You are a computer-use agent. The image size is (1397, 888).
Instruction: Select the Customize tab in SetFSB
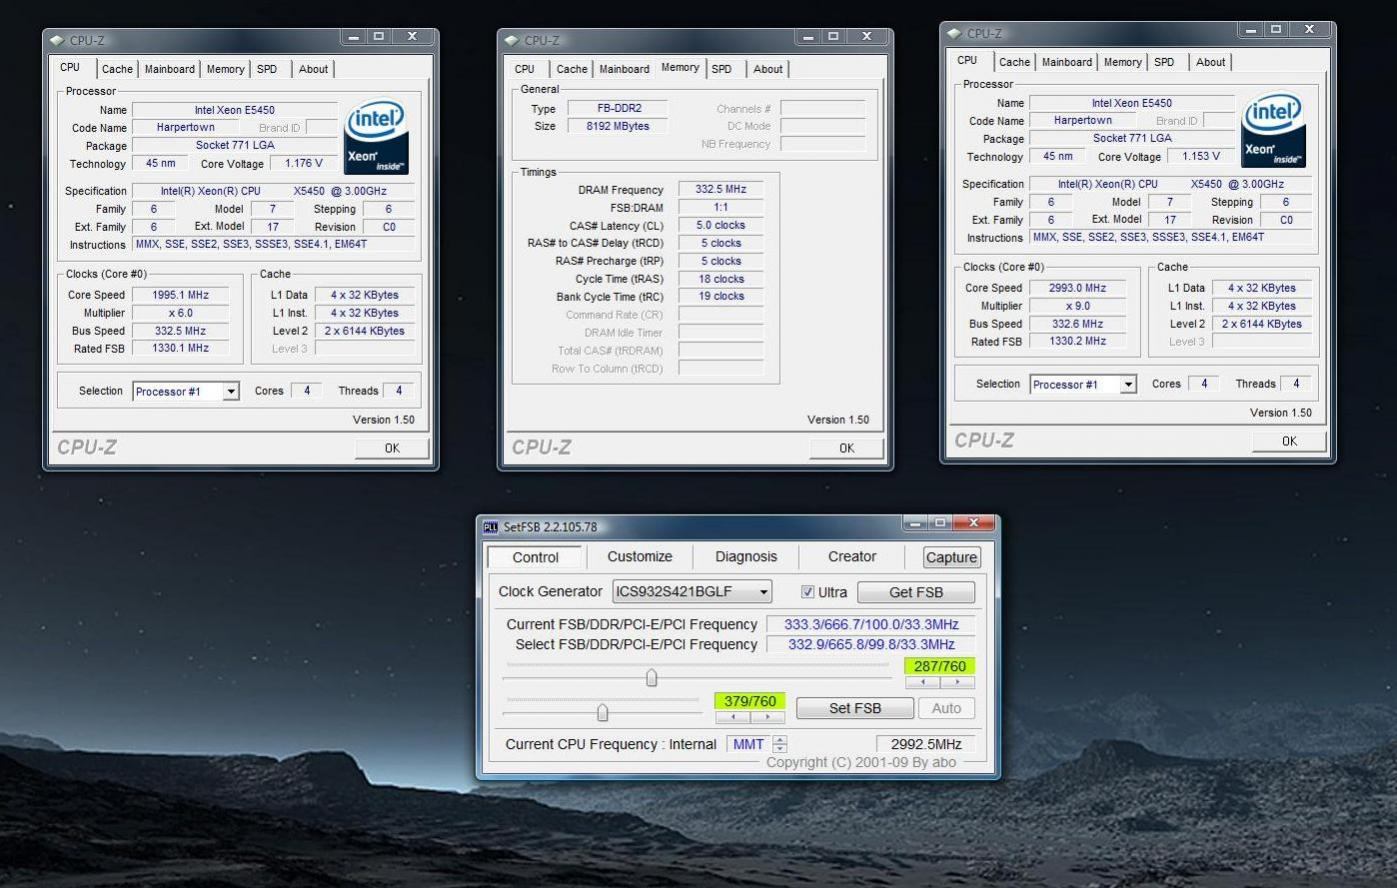pyautogui.click(x=640, y=557)
